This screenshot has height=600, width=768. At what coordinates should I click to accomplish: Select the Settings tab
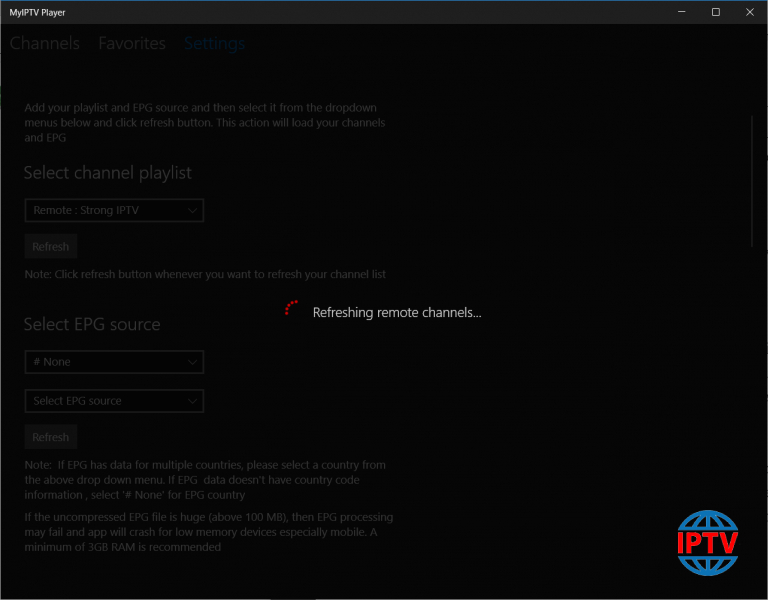(215, 44)
